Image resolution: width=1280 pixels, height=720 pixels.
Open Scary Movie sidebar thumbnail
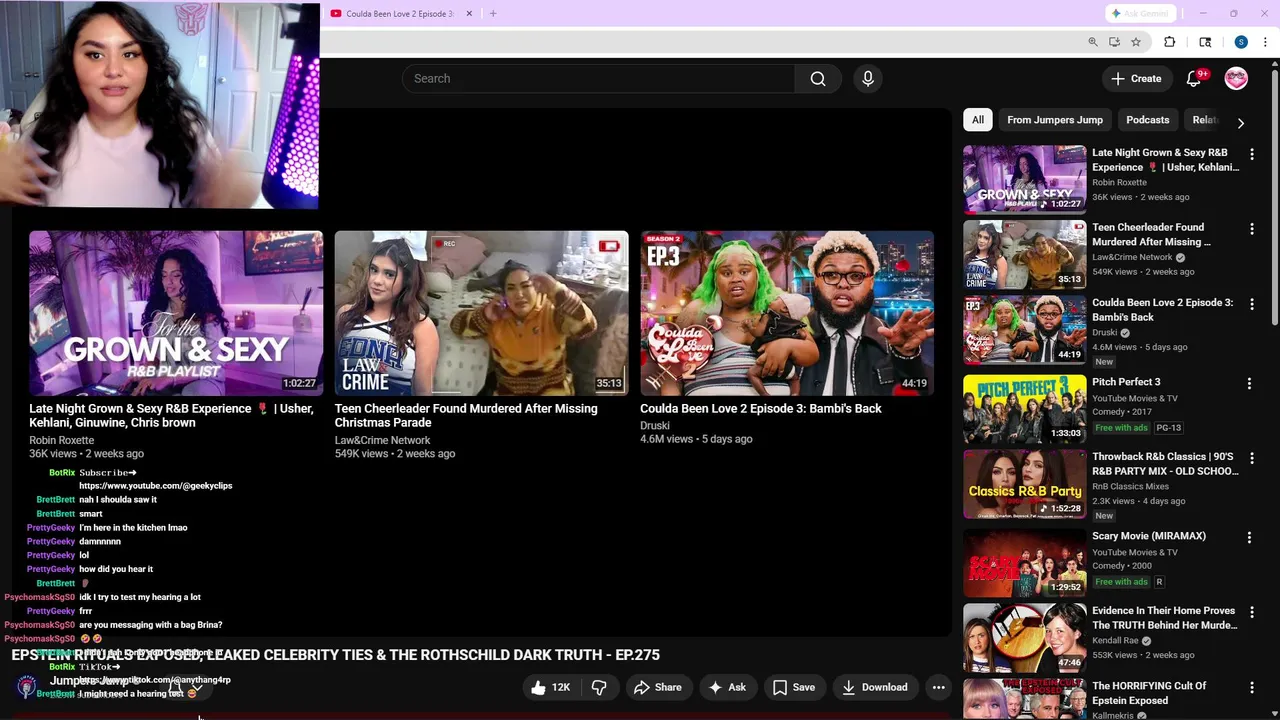point(1024,562)
